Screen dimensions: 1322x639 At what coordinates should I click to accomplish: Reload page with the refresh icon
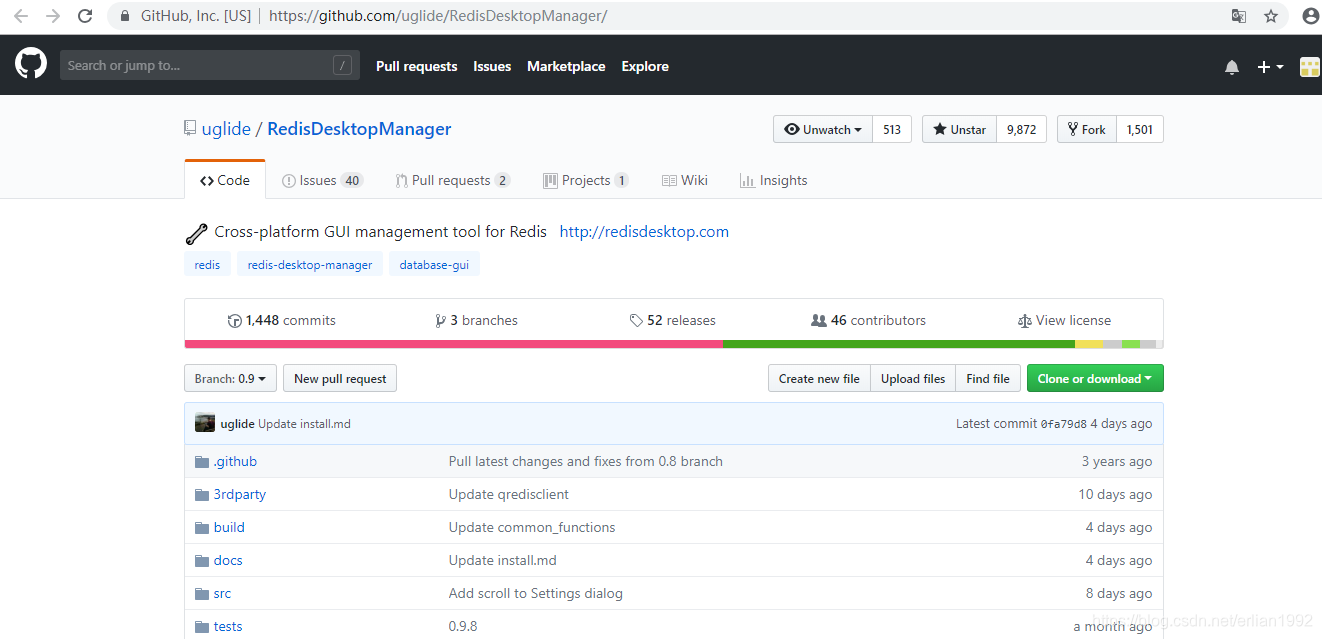point(85,16)
